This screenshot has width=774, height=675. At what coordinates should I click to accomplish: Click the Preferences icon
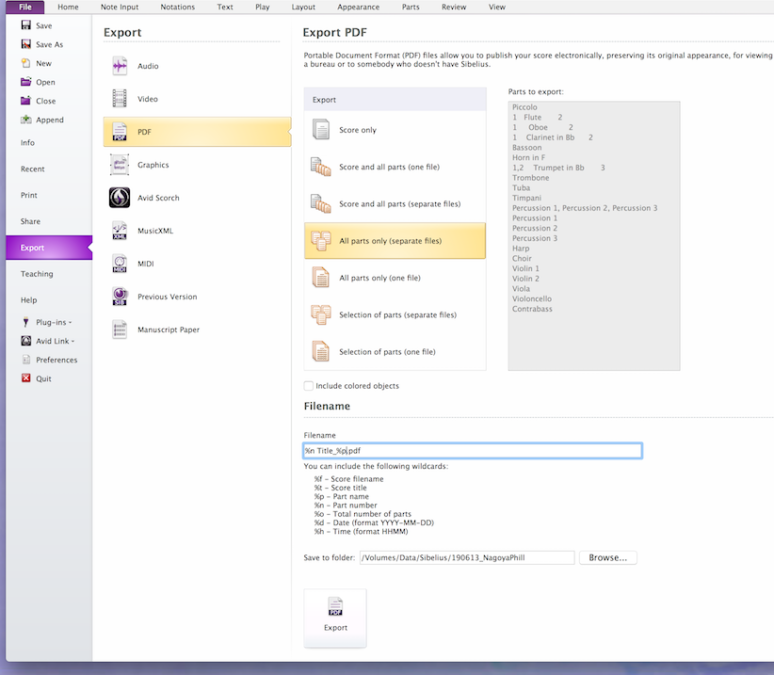pos(26,359)
